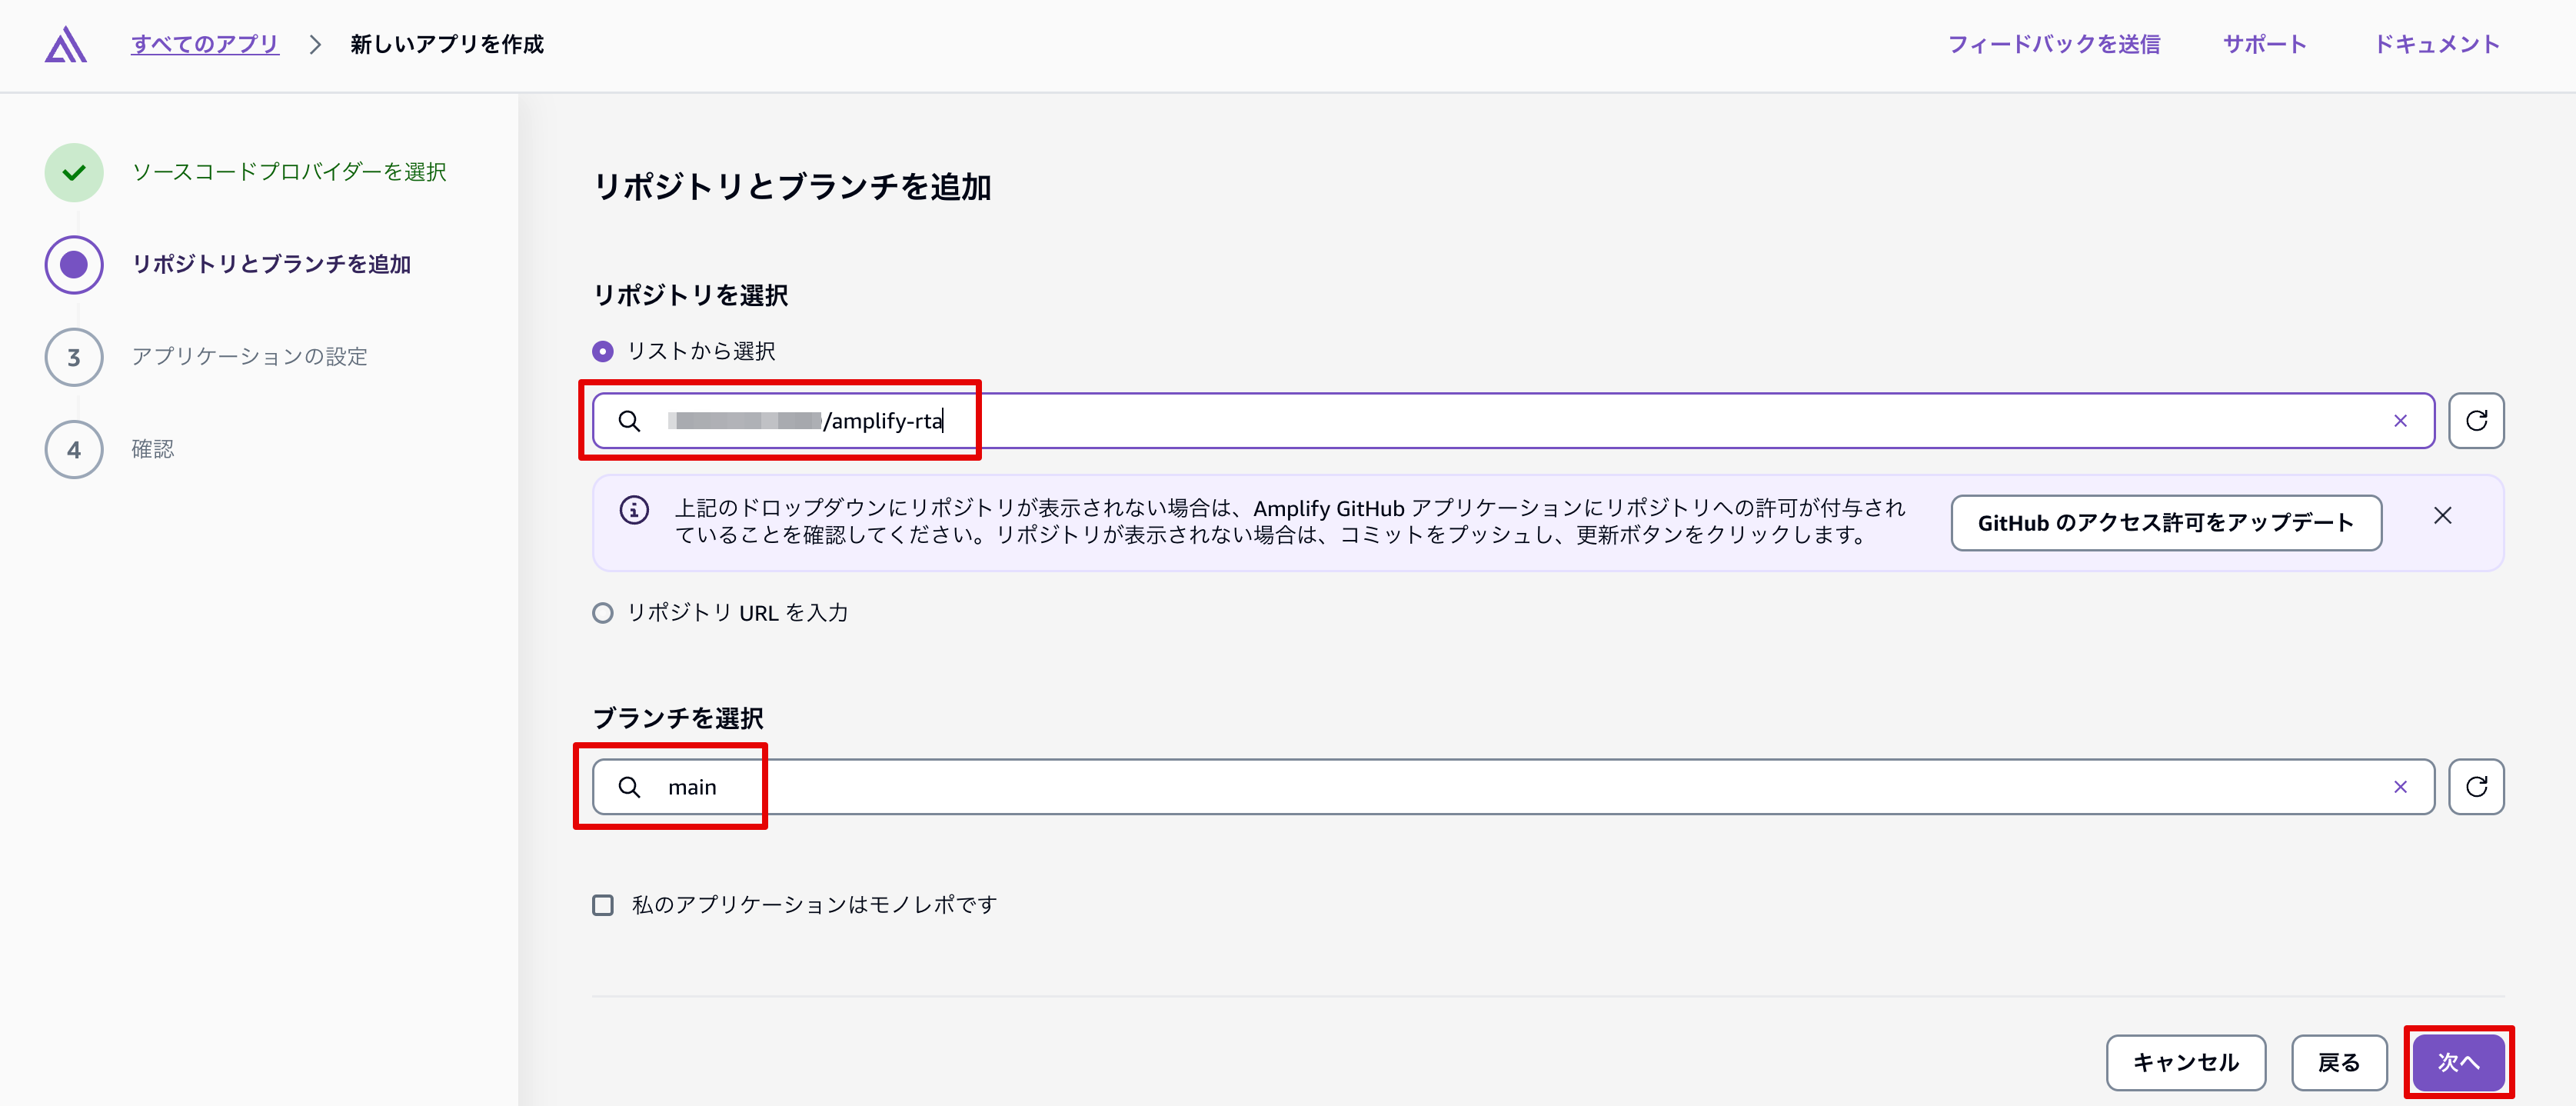Viewport: 2576px width, 1106px height.
Task: Select the リポジトリ URL を入力 radio option
Action: pos(602,613)
